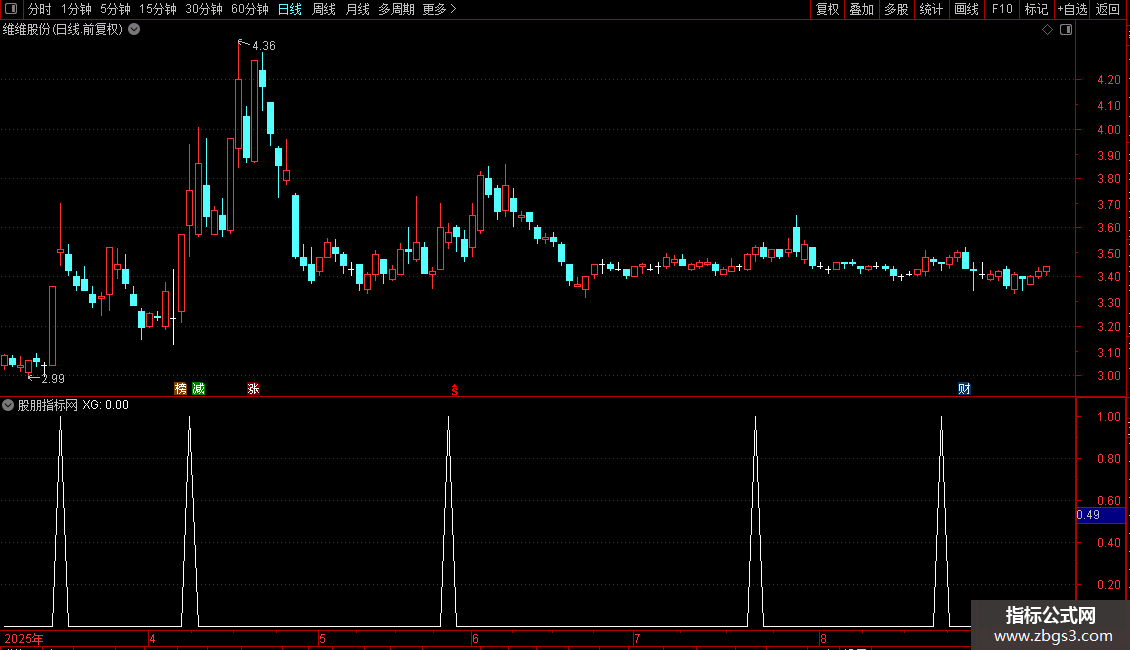Switch to 1分钟 period

pos(76,9)
